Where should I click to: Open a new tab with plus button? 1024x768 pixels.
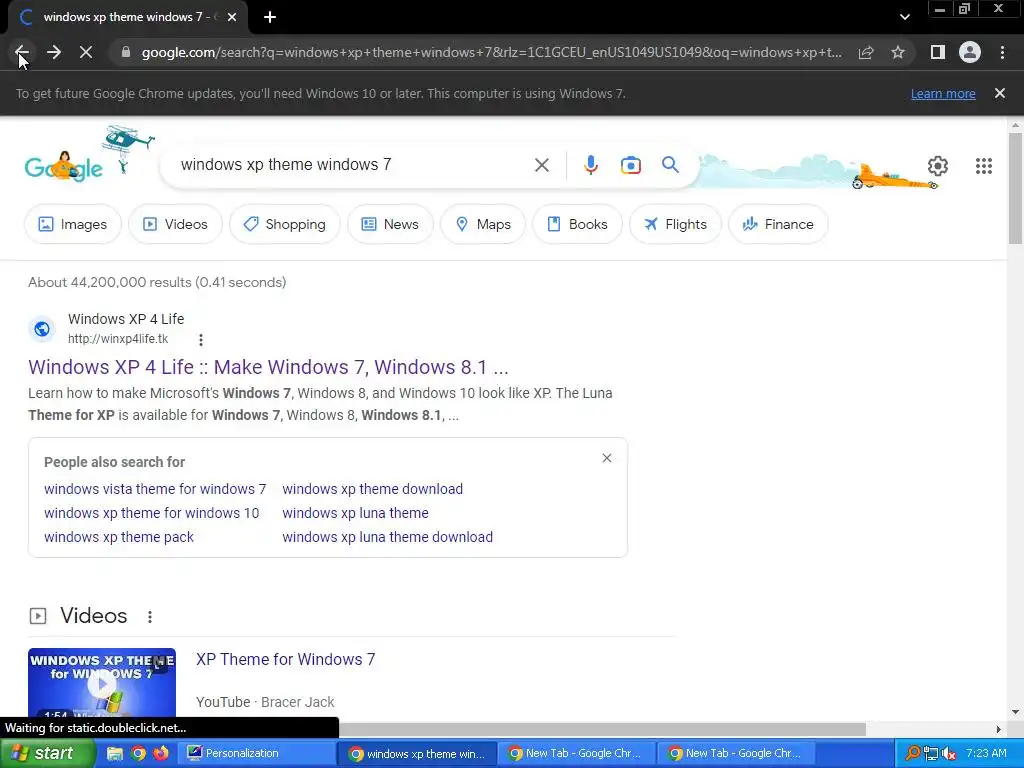(x=270, y=18)
